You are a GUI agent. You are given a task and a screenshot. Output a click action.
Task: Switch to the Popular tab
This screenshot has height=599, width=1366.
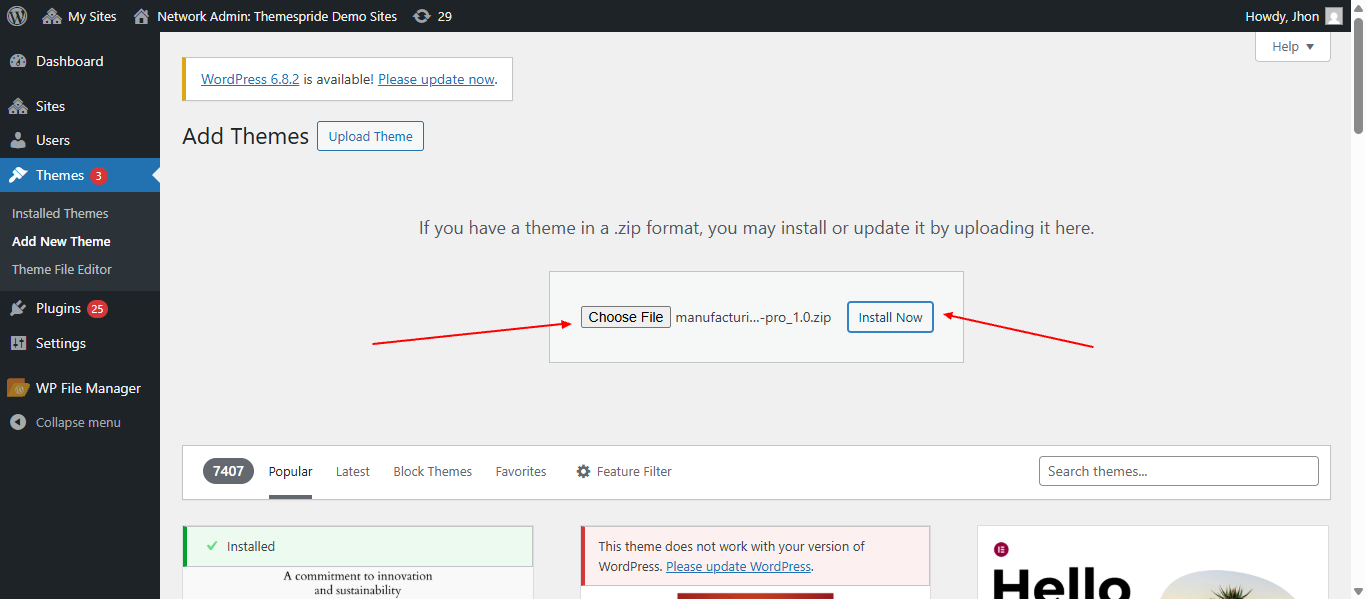coord(290,471)
